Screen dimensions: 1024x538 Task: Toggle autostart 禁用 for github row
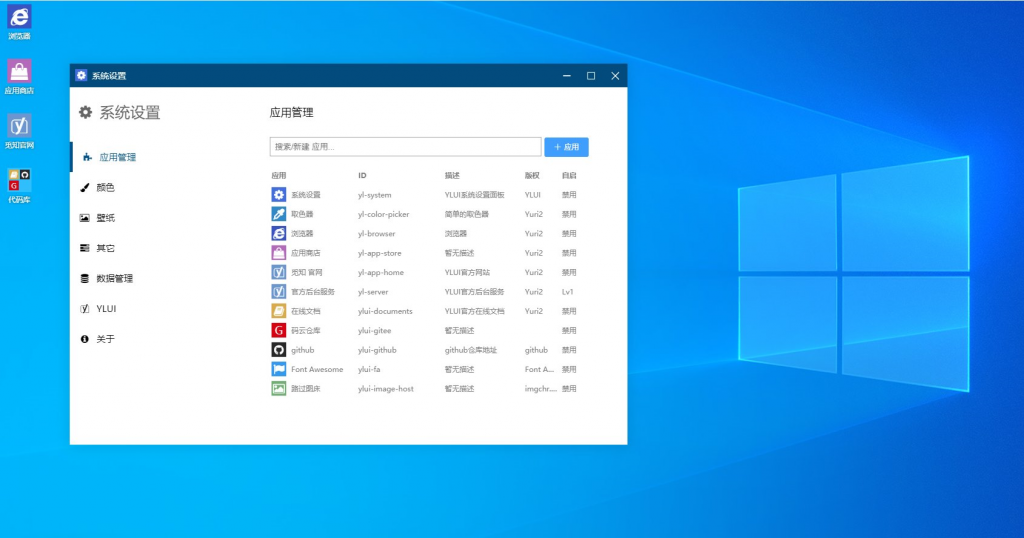coord(569,350)
